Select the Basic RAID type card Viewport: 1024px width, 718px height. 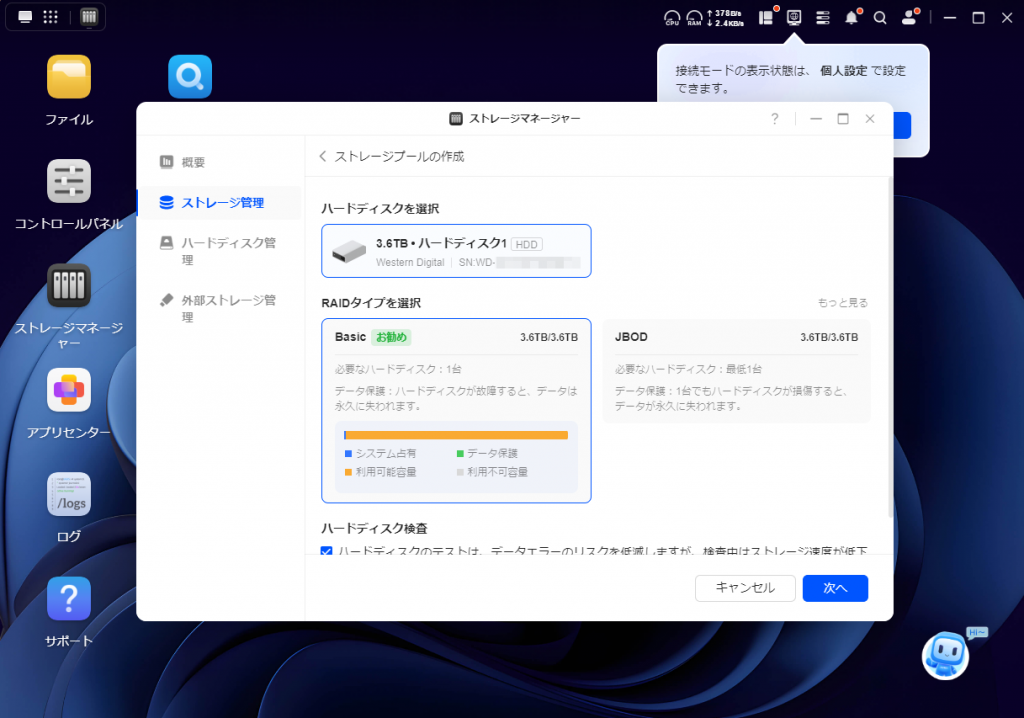(456, 410)
